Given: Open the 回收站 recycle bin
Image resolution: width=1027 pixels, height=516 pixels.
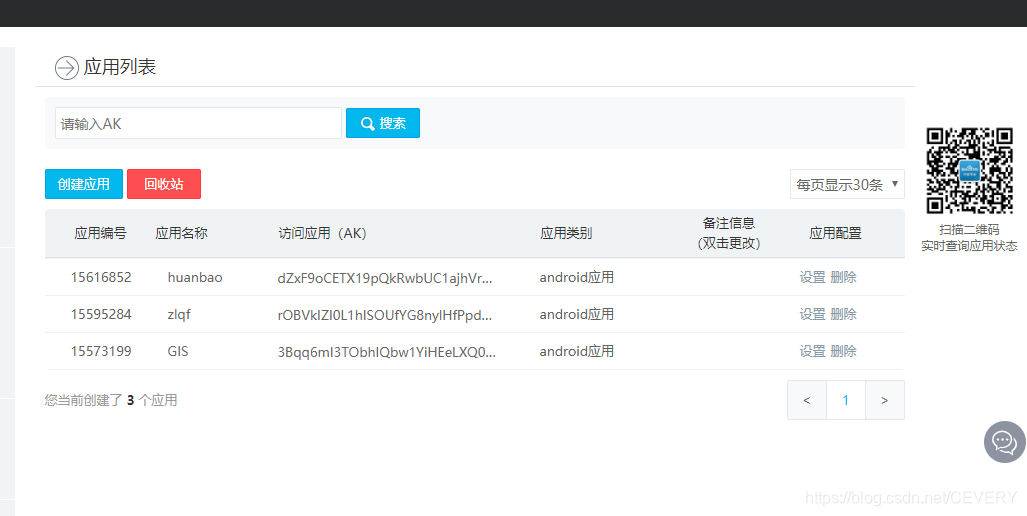Looking at the screenshot, I should 164,184.
